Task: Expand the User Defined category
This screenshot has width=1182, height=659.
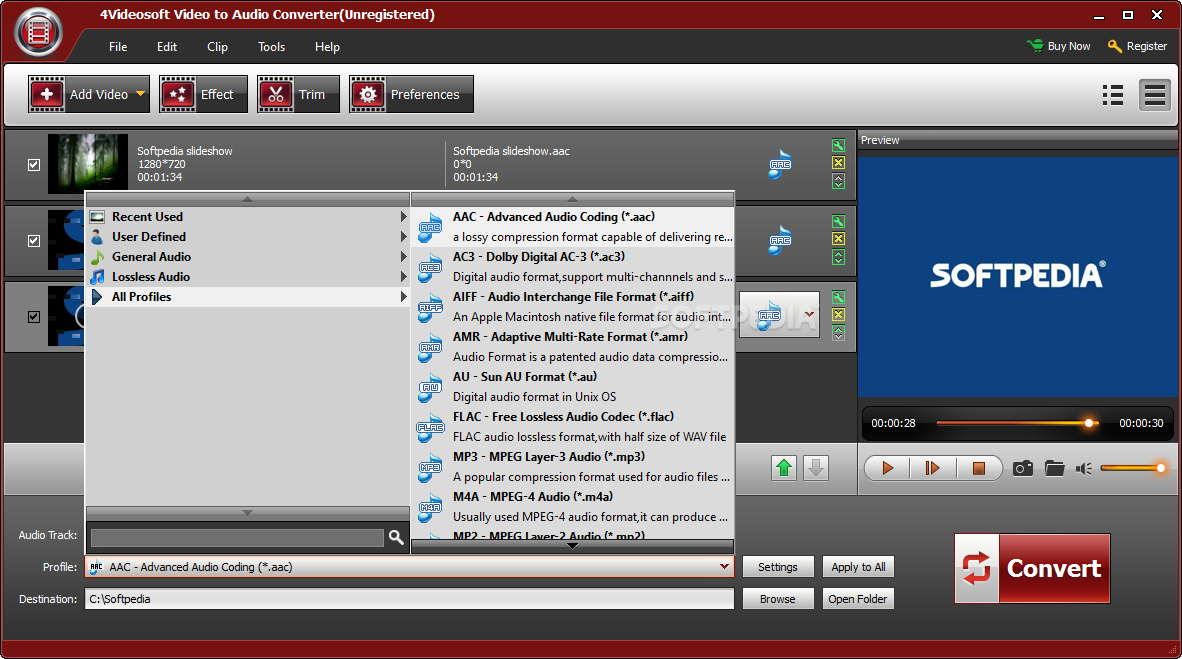Action: [x=248, y=237]
